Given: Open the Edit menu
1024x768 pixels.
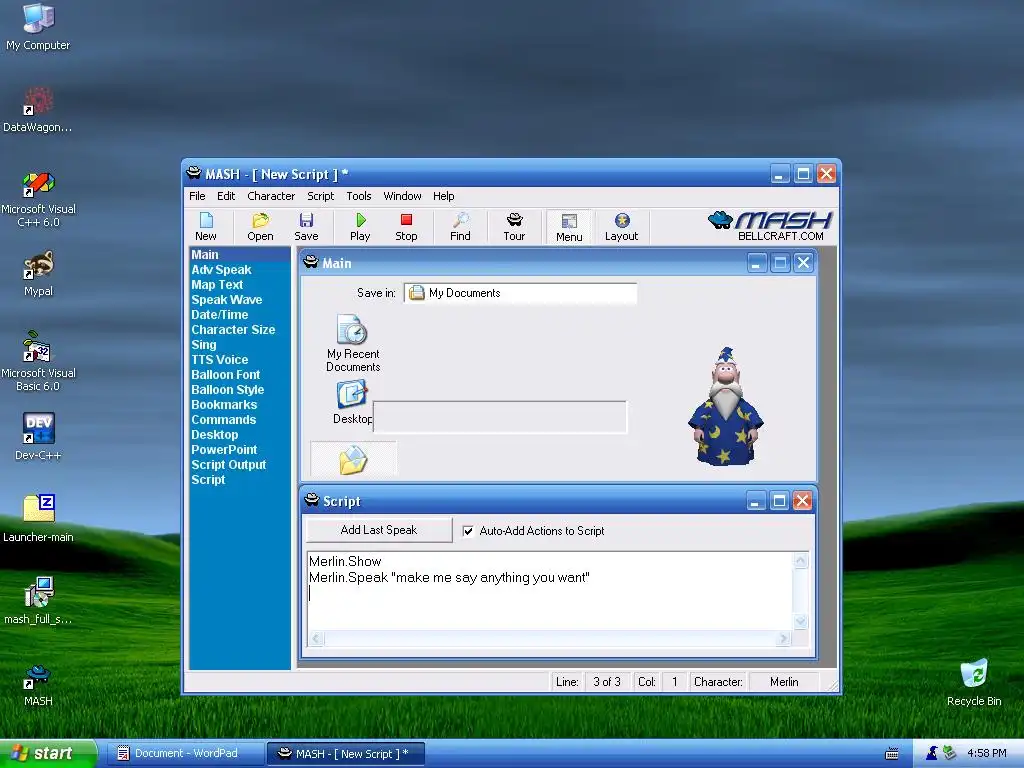Looking at the screenshot, I should click(226, 196).
